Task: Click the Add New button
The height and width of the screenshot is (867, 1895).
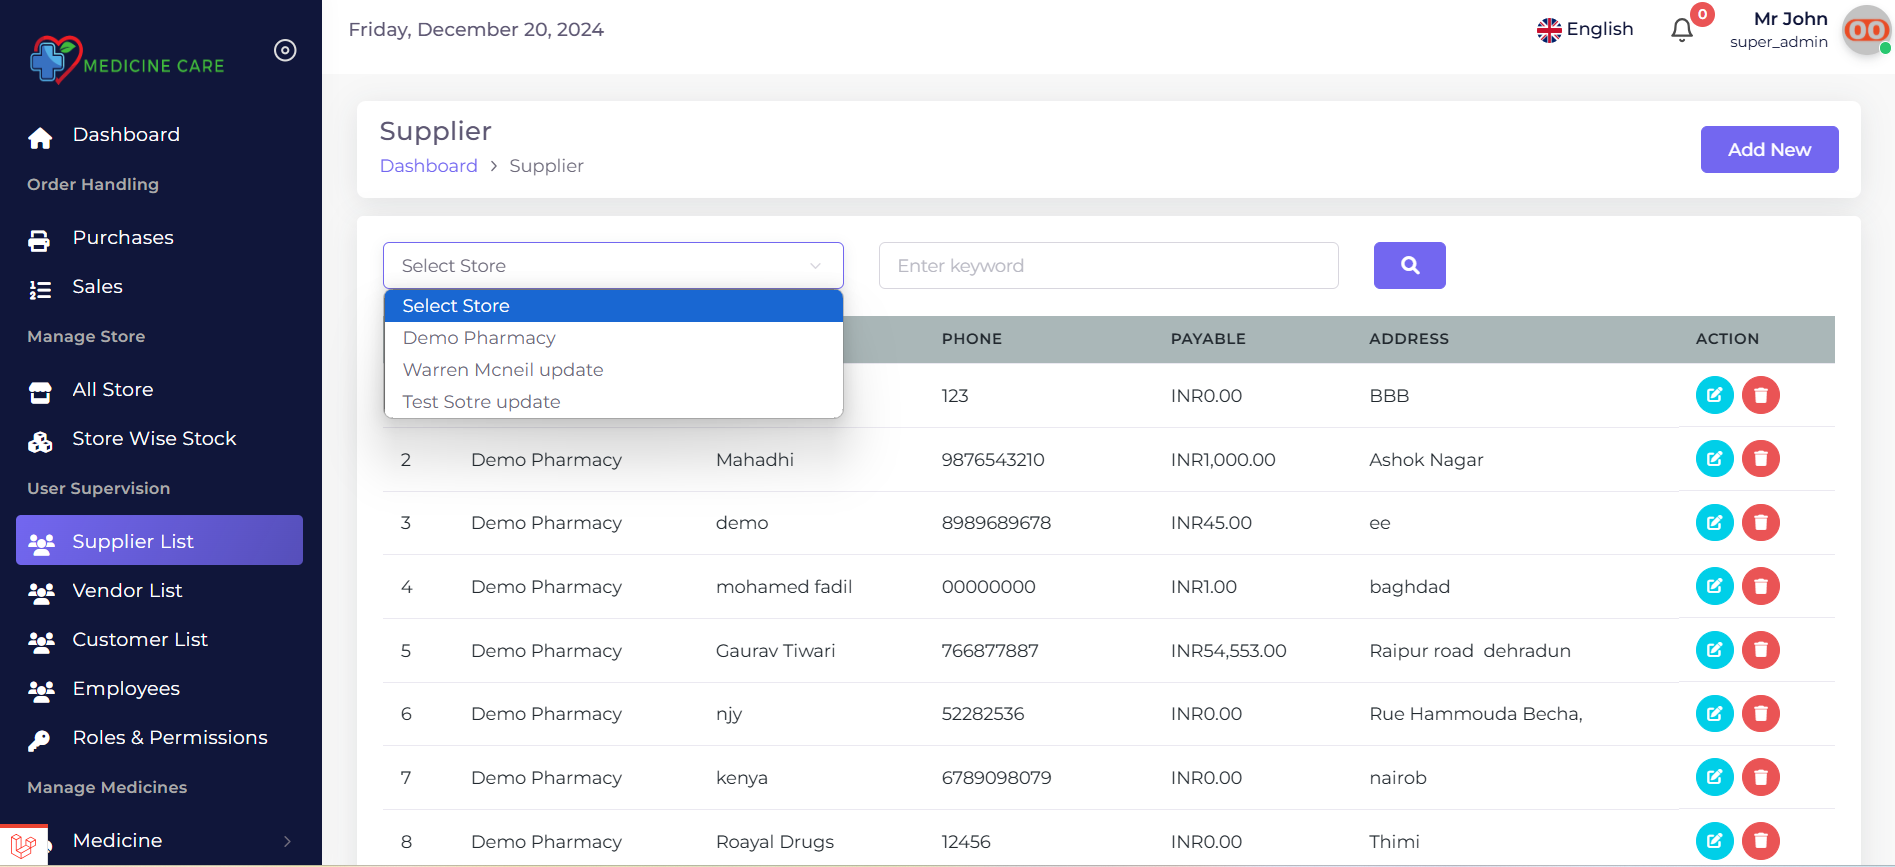Action: [1769, 150]
